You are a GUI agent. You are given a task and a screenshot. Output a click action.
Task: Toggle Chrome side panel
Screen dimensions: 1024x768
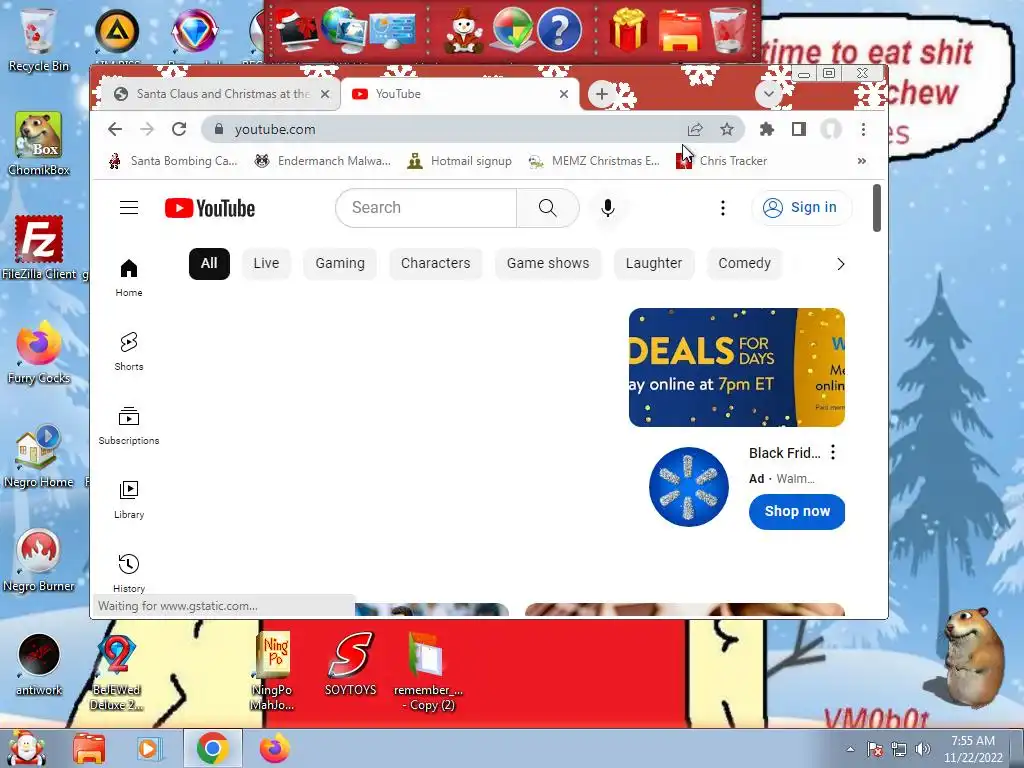point(798,129)
